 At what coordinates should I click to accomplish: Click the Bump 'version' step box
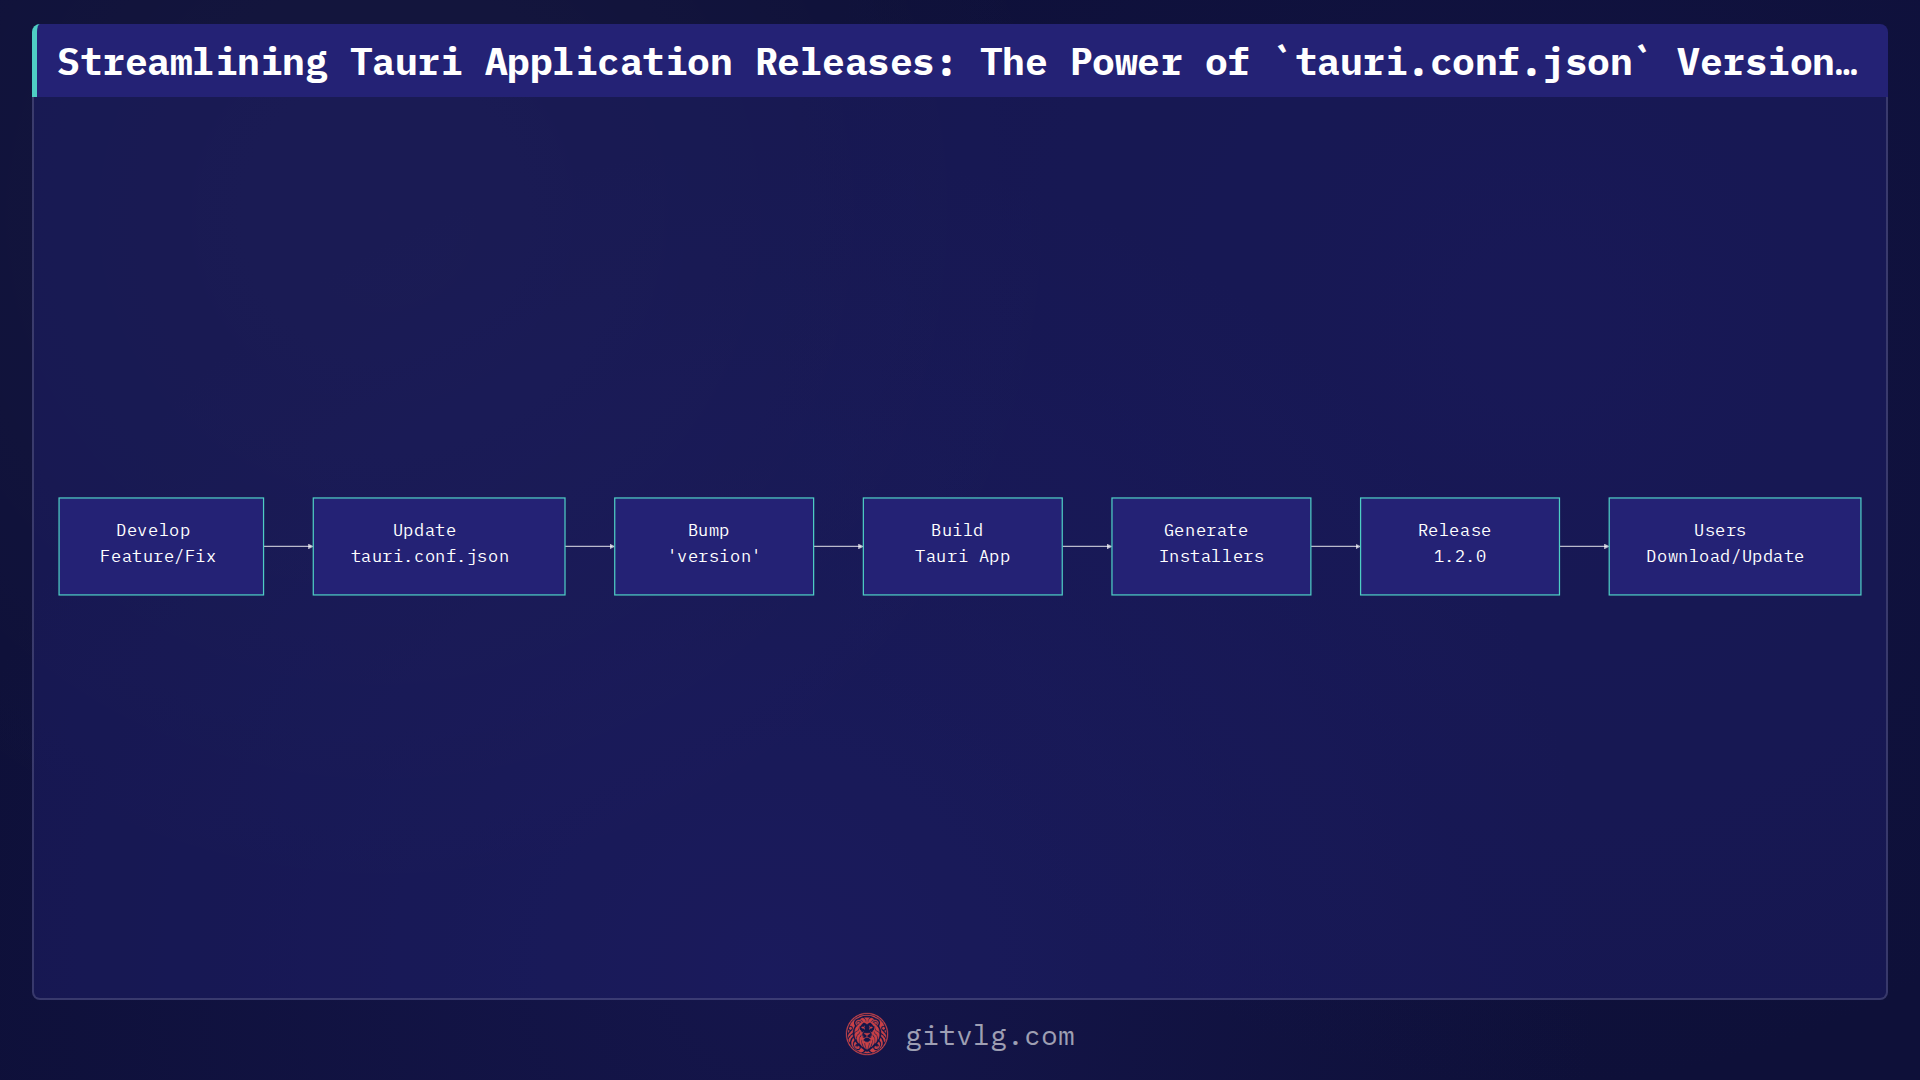714,546
